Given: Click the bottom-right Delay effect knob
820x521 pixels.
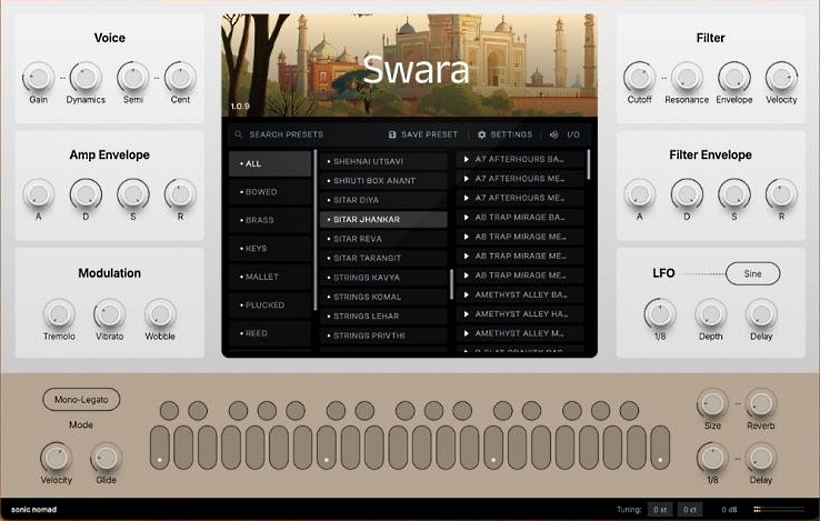Looking at the screenshot, I should (x=761, y=458).
